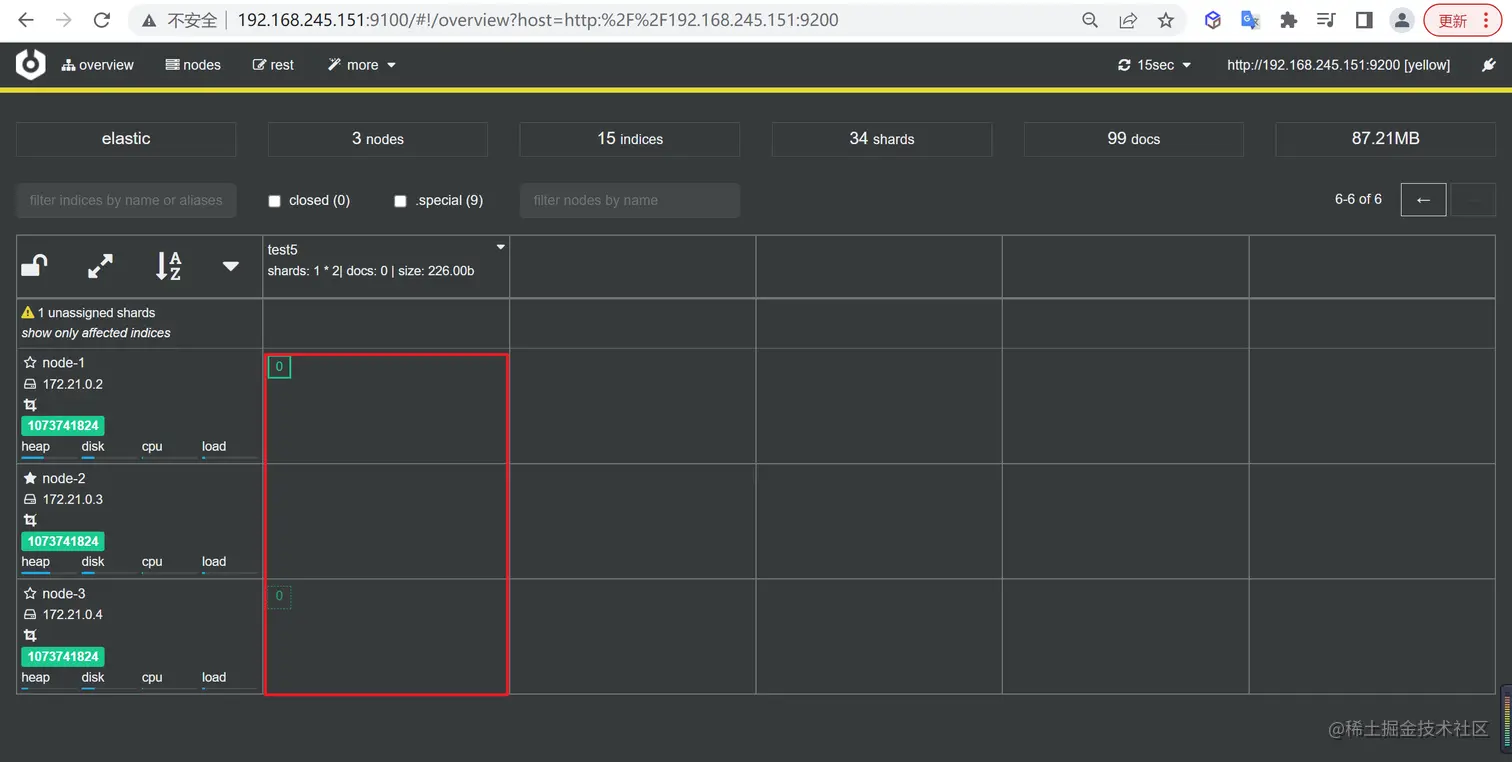
Task: Open the browser zoom magnifier icon
Action: [1090, 20]
